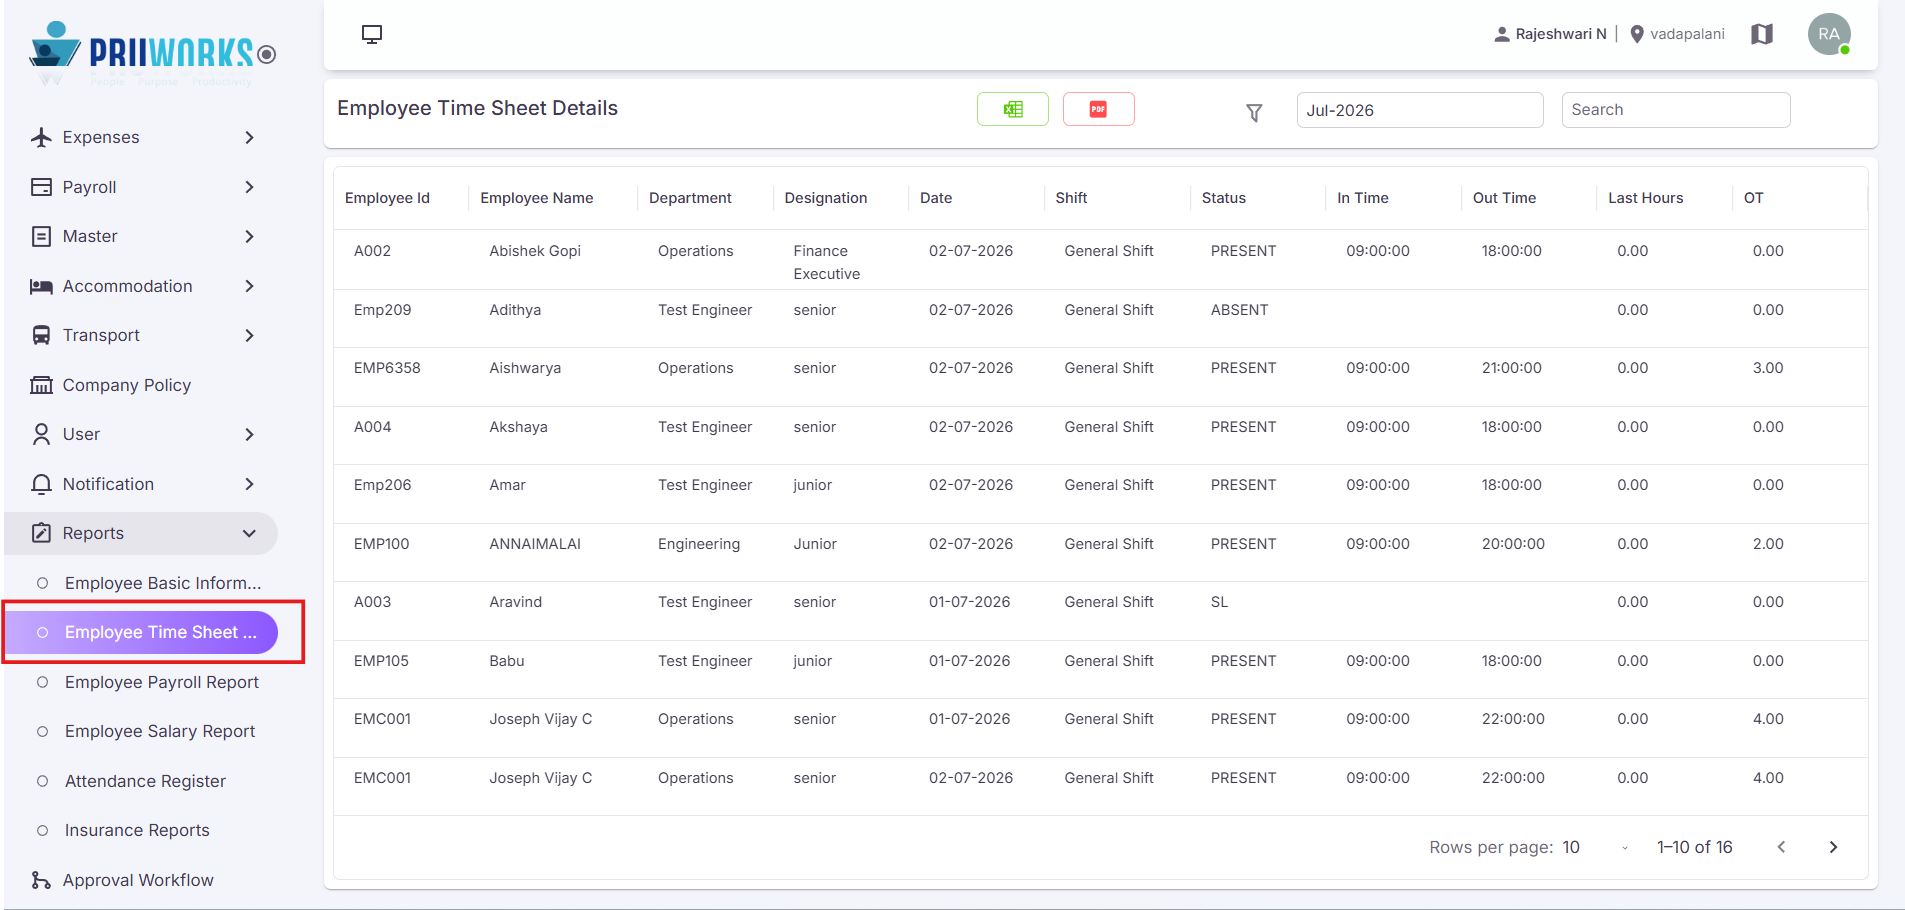Click the 1–10 of 16 pagination text
Image resolution: width=1905 pixels, height=910 pixels.
point(1694,847)
